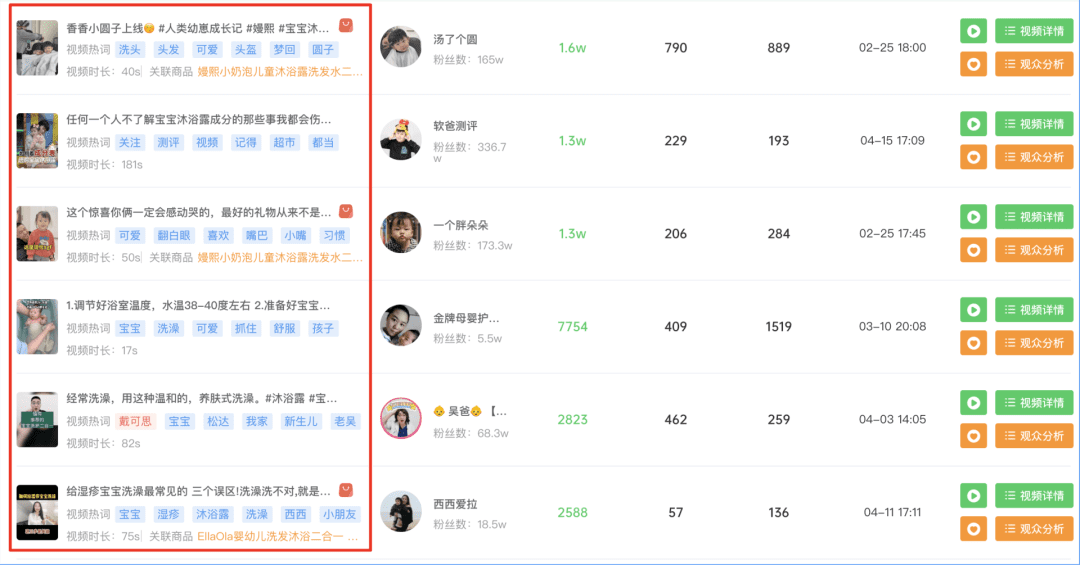This screenshot has width=1080, height=565.
Task: Open the video title 经常洗澡，用这种温和的
Action: pos(201,398)
